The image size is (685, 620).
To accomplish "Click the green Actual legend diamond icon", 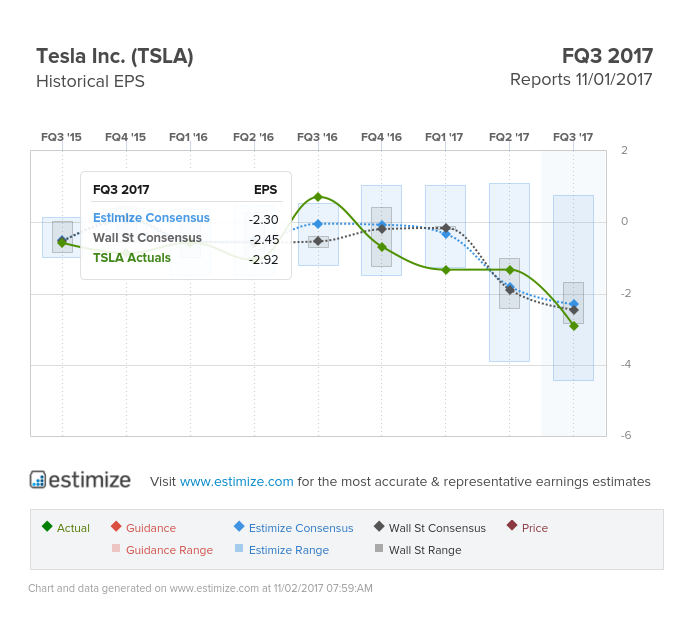I will (x=47, y=527).
